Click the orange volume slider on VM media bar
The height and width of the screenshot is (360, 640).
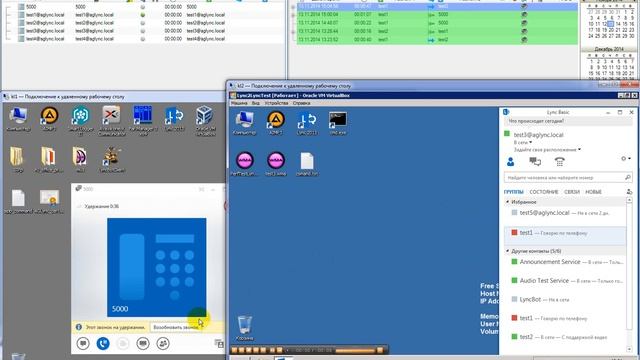pyautogui.click(x=355, y=350)
